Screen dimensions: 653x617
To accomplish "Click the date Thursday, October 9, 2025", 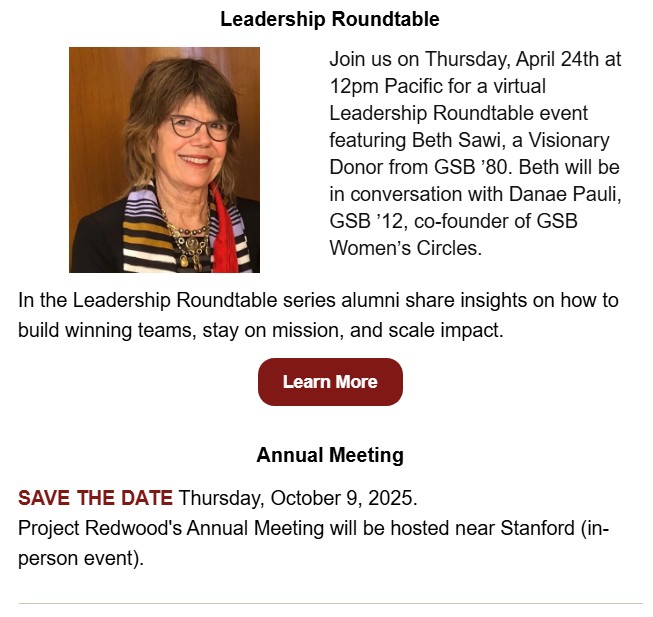I will 298,498.
